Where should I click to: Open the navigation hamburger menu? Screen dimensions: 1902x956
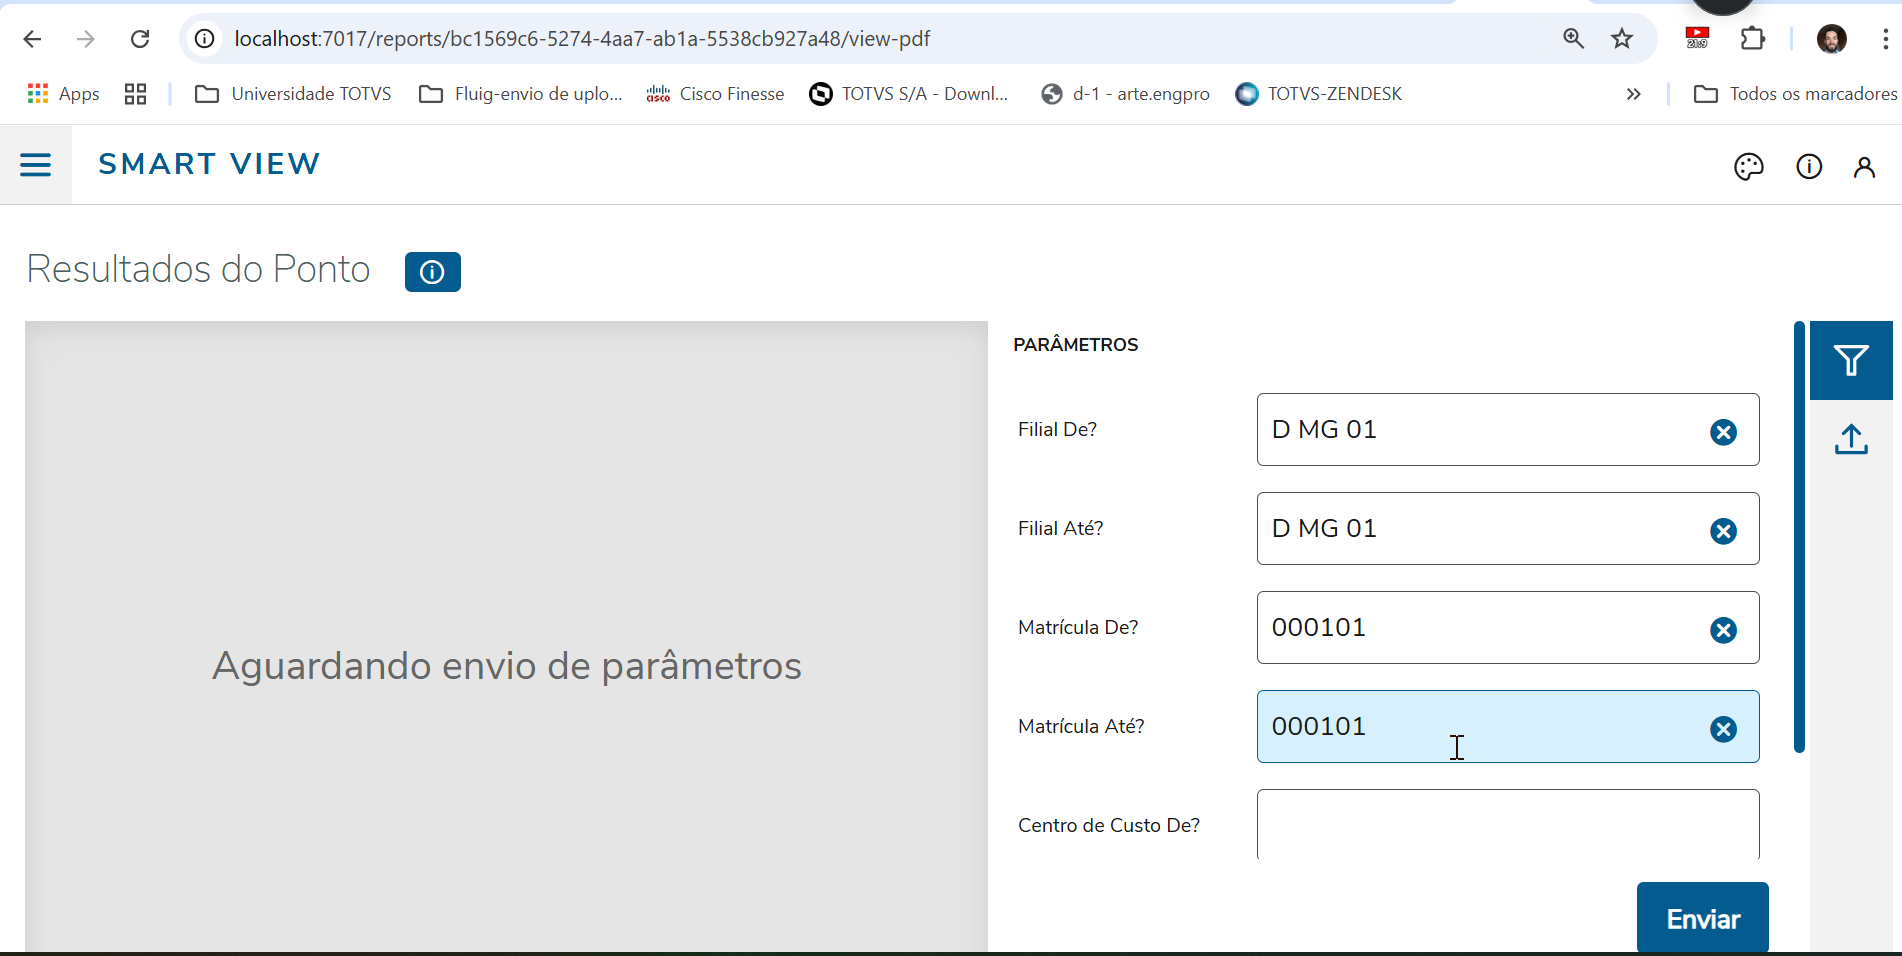(35, 164)
